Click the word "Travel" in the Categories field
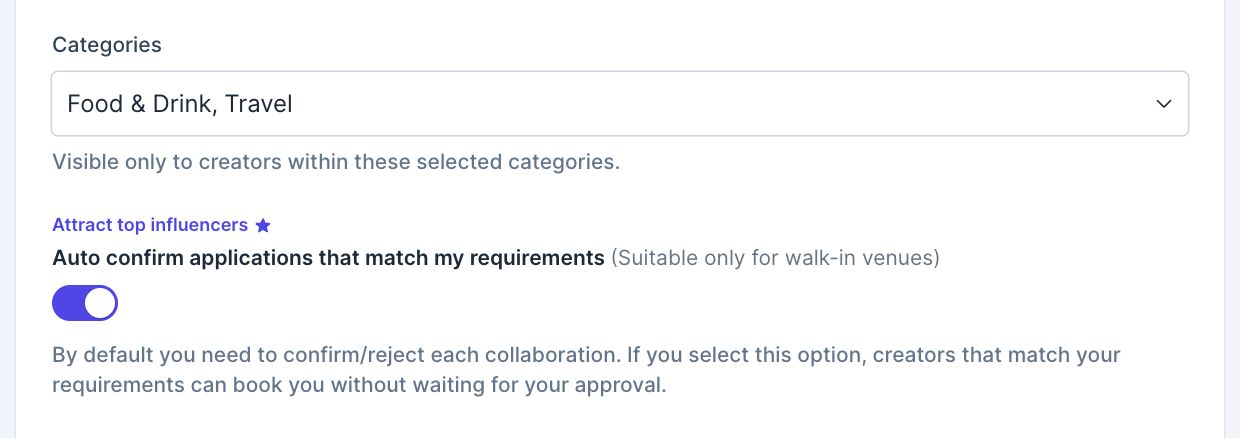Screen dimensions: 1240x438 point(259,103)
